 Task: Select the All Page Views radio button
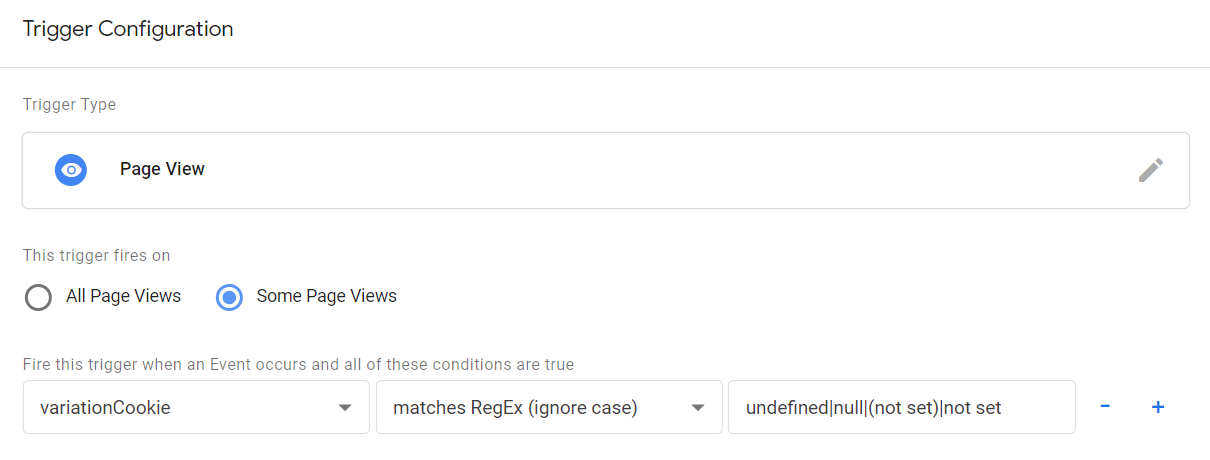point(38,297)
